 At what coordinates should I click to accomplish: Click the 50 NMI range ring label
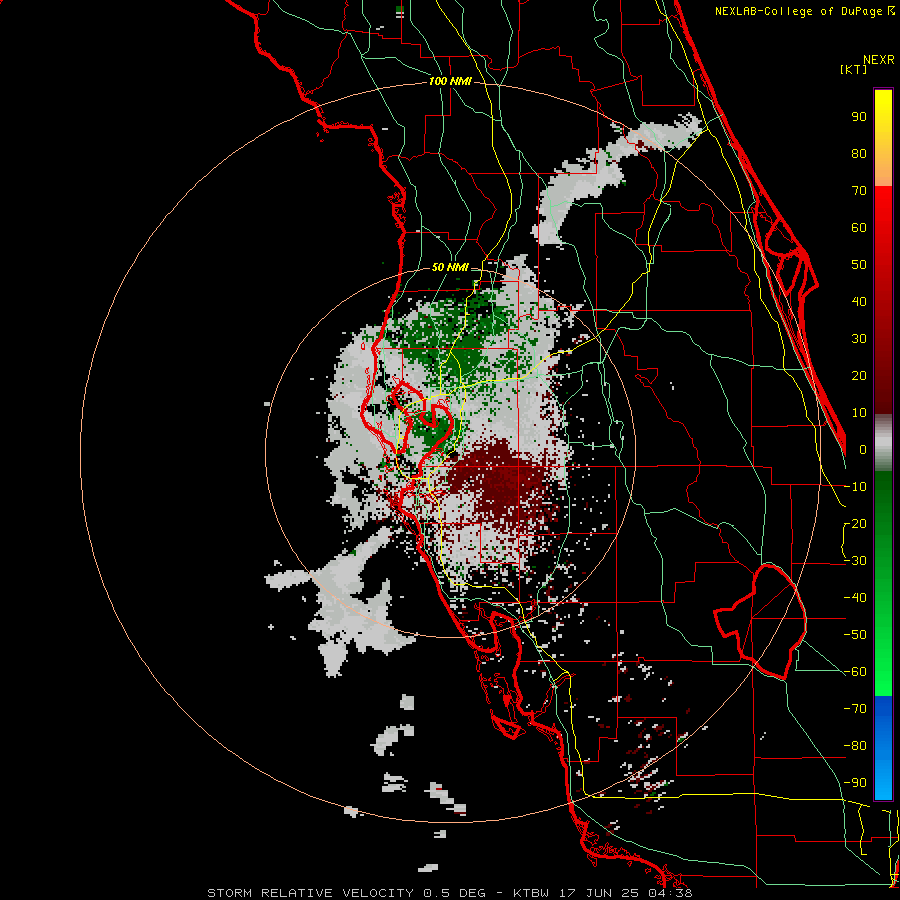tap(450, 267)
